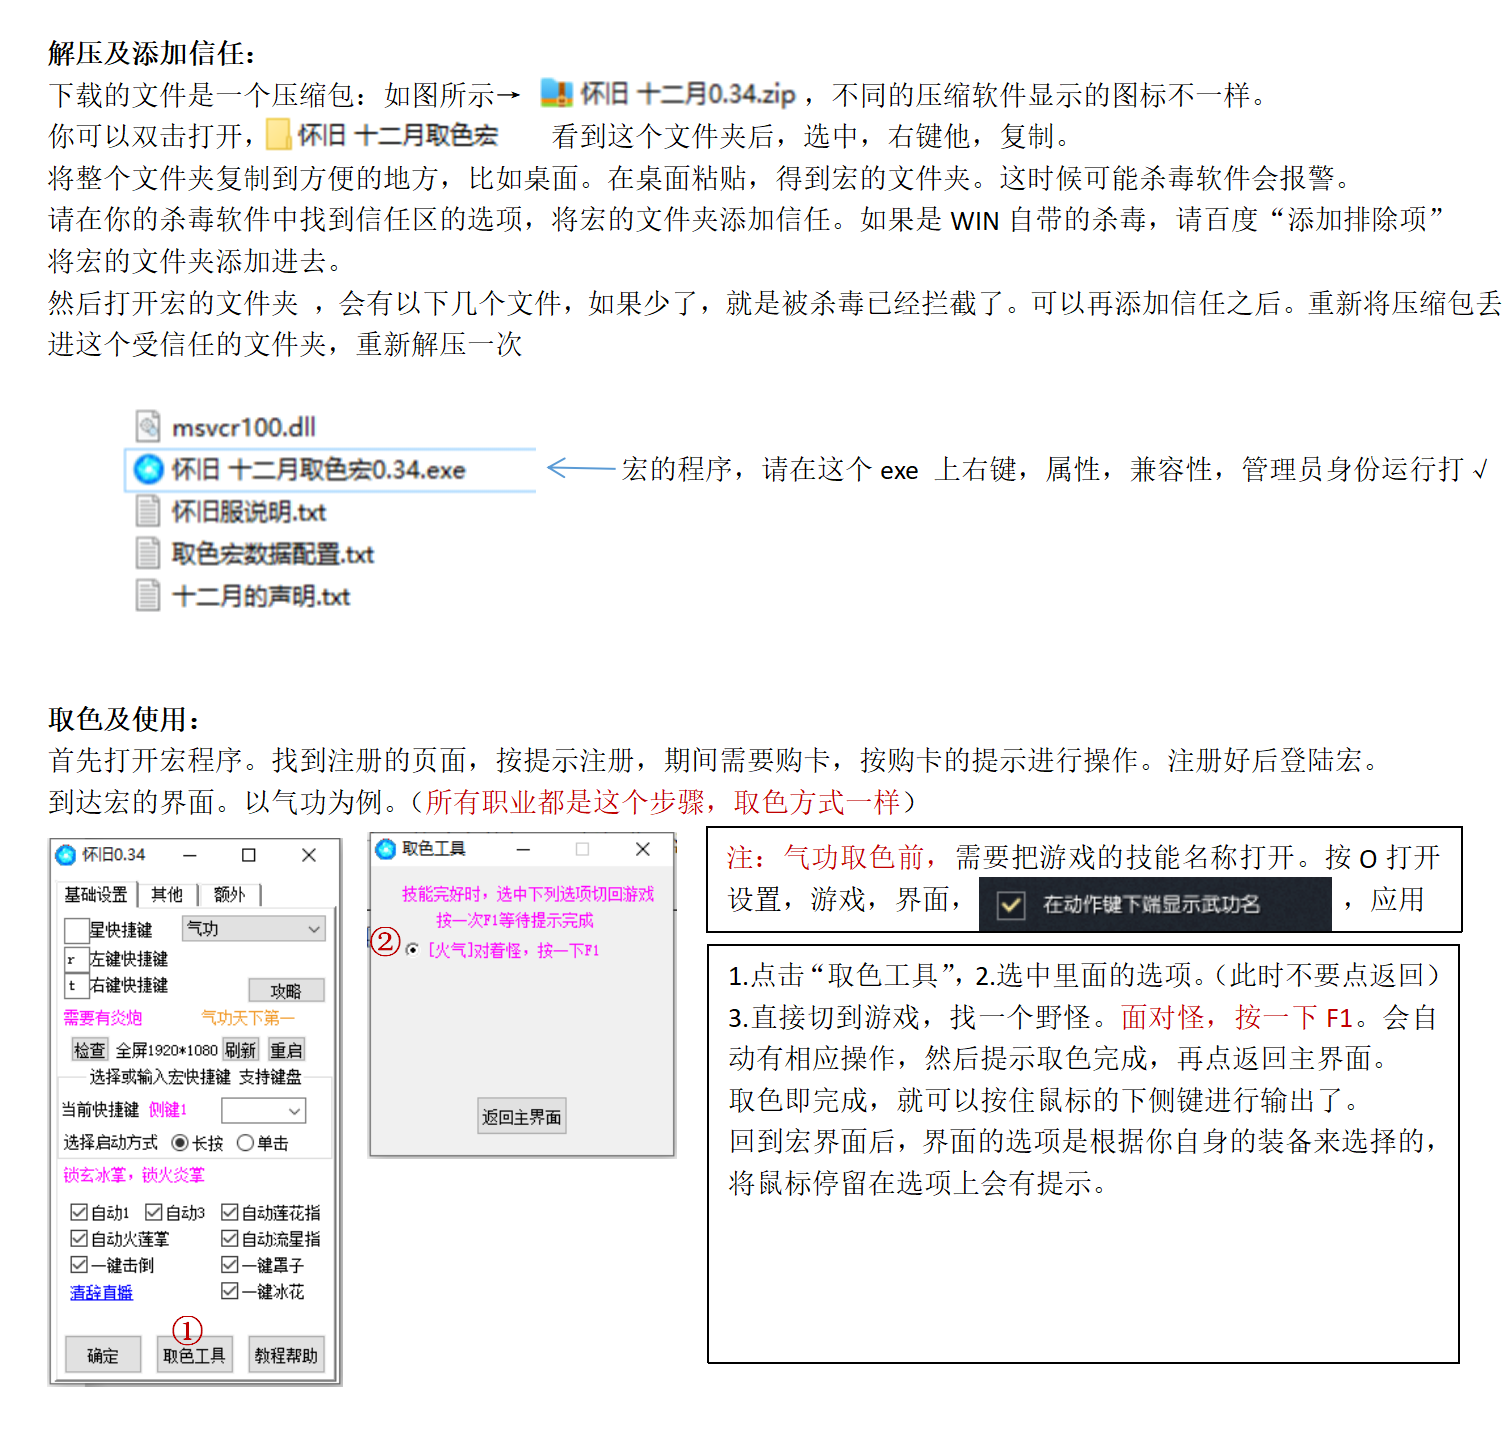
Task: Toggle the 一键冰花 checkbox
Action: click(230, 1291)
